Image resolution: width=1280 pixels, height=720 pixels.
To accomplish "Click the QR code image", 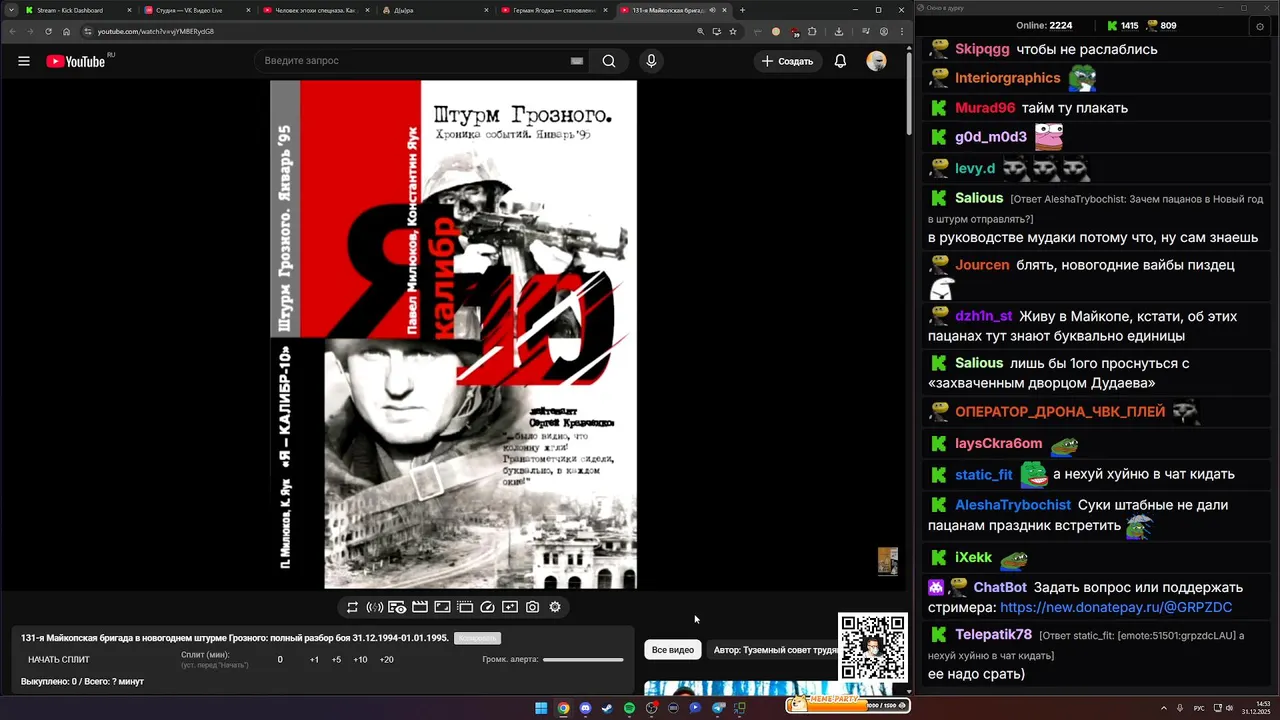I will click(x=873, y=647).
